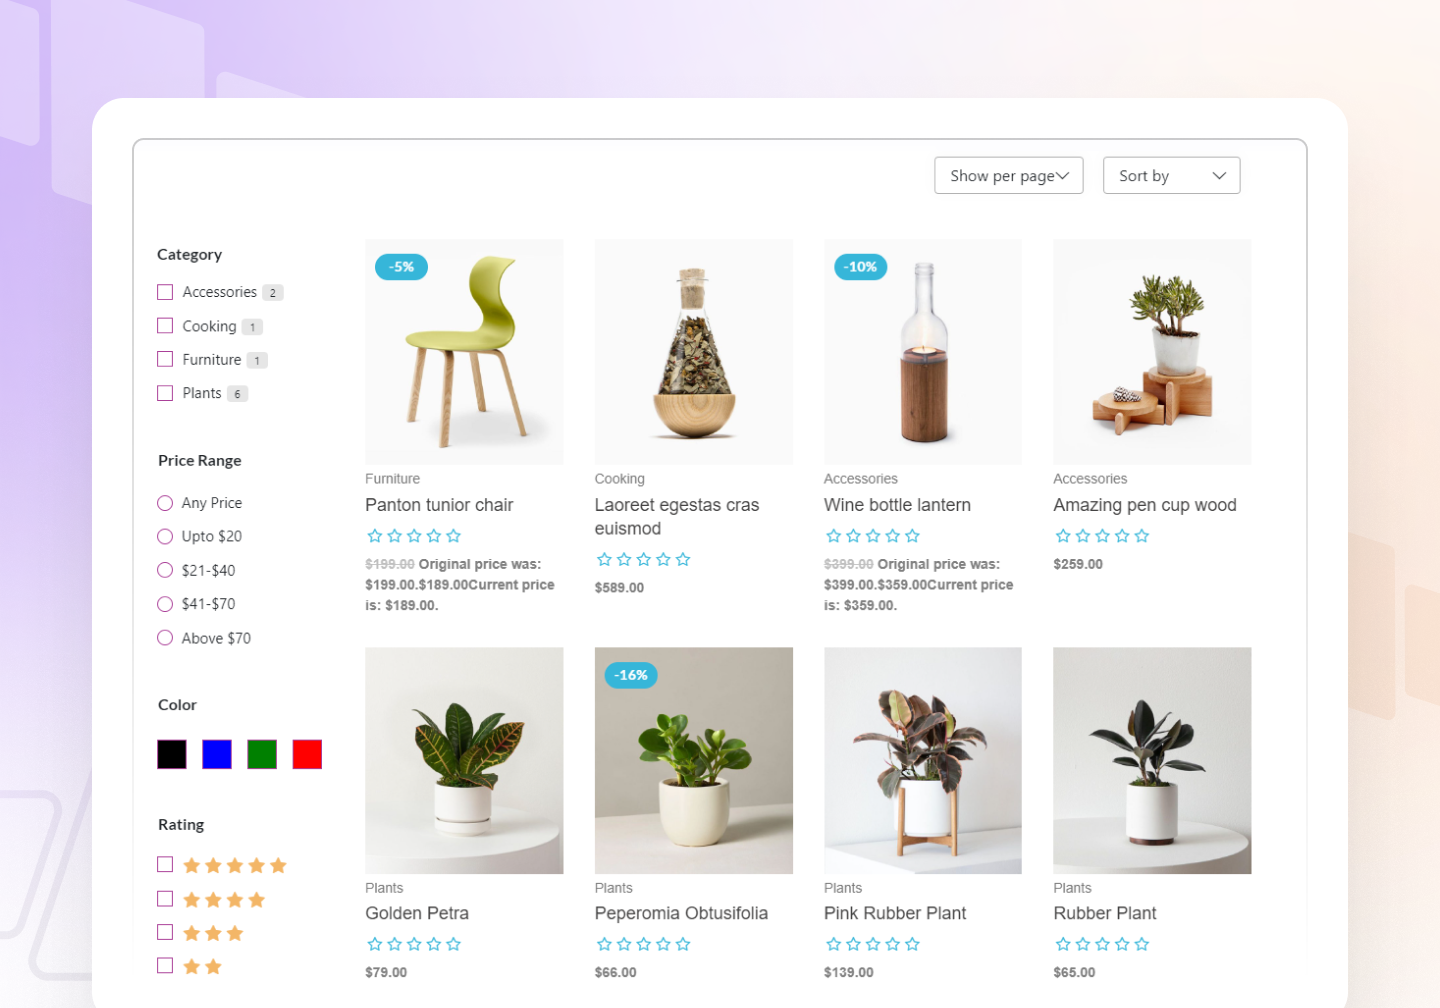This screenshot has height=1008, width=1440.
Task: Enable the five-star rating filter checkbox
Action: pos(165,864)
